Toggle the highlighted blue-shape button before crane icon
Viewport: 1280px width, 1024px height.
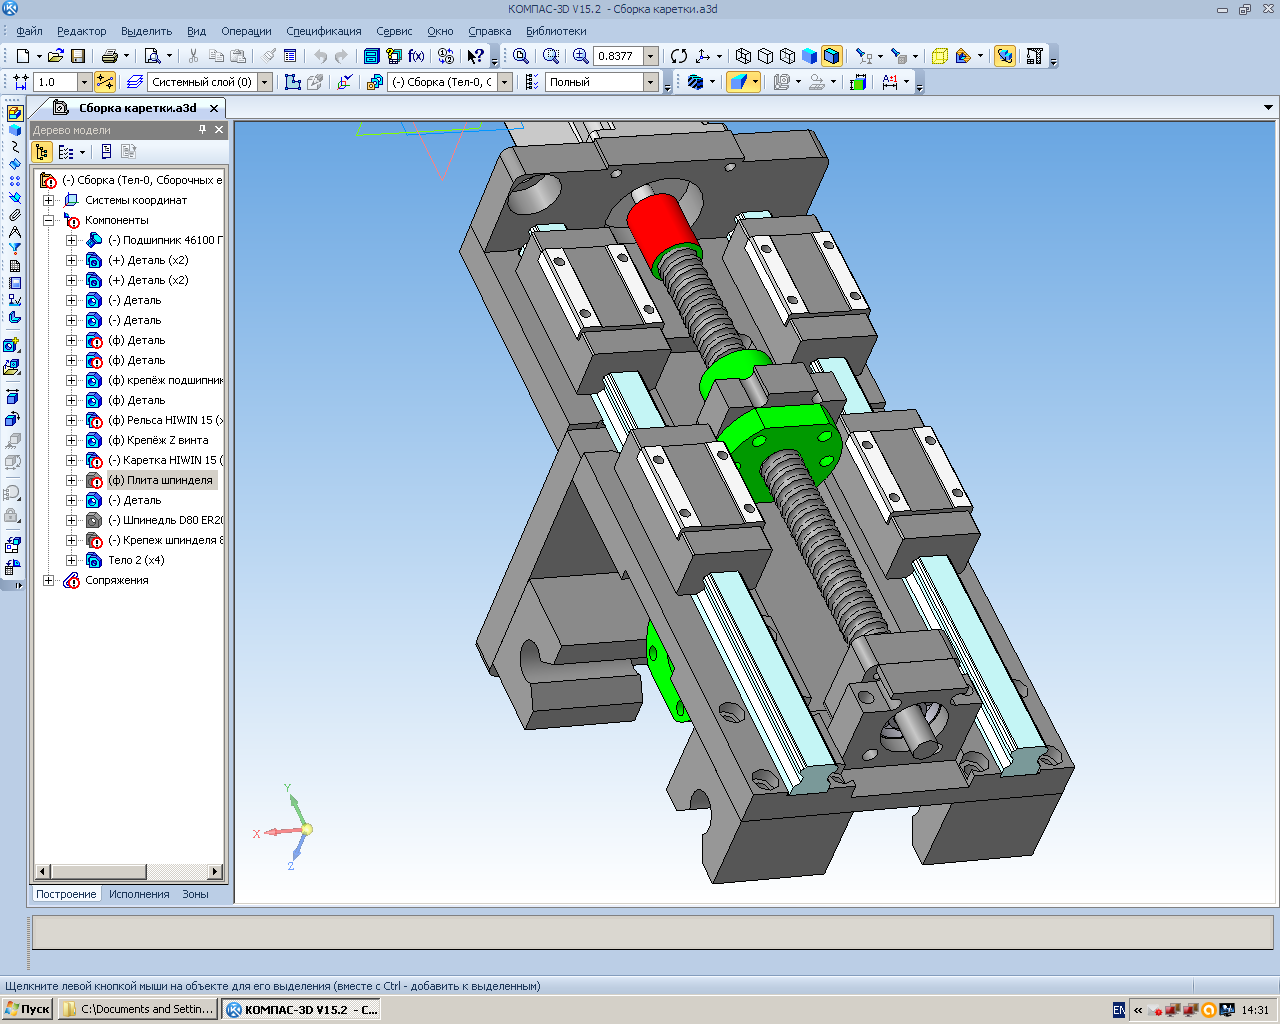(1005, 56)
